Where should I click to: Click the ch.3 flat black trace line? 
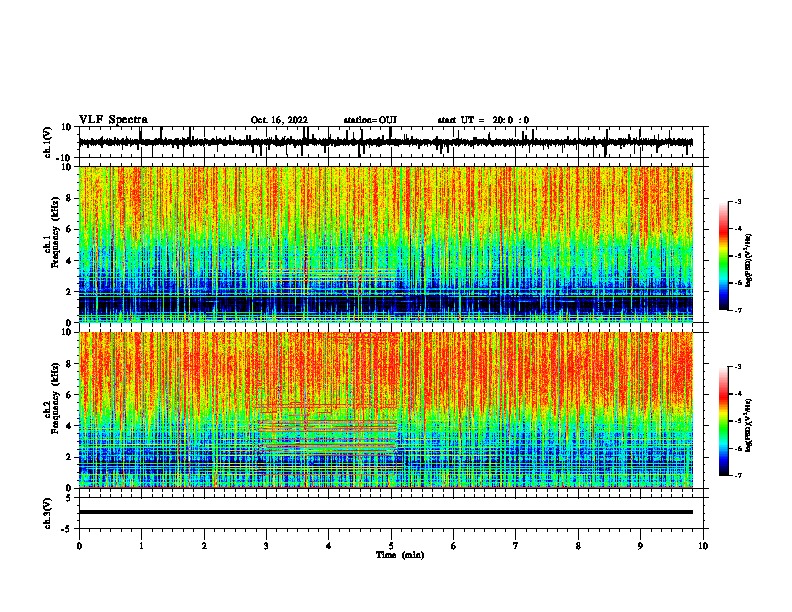[x=386, y=512]
